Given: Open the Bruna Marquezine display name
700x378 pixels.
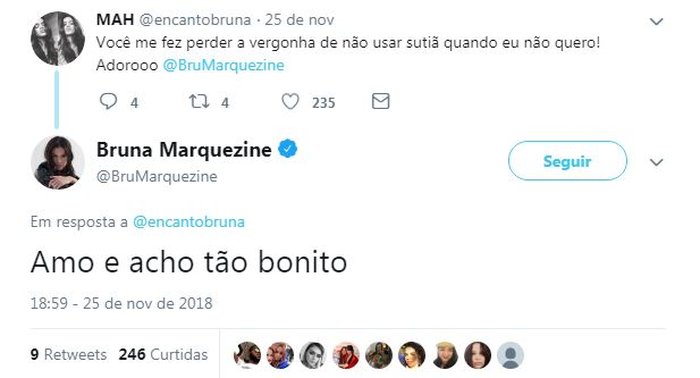Looking at the screenshot, I should 184,150.
